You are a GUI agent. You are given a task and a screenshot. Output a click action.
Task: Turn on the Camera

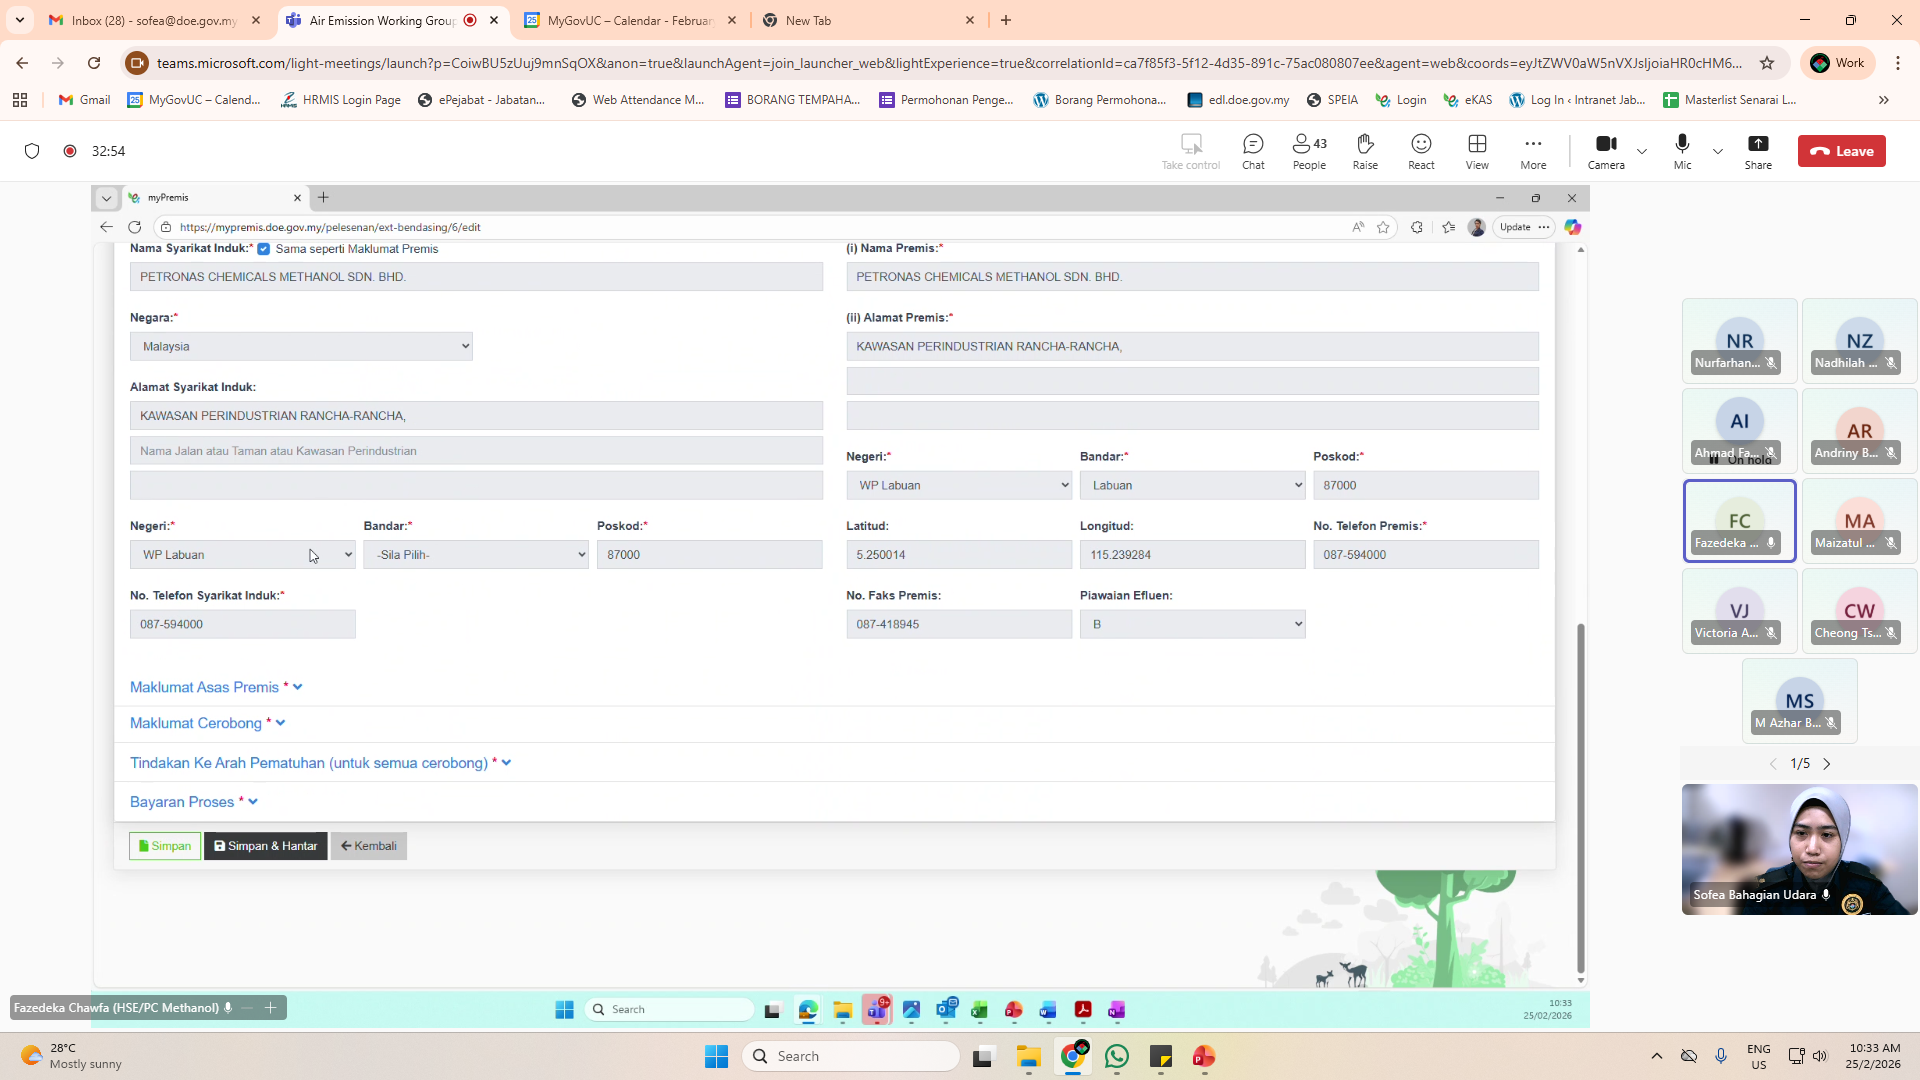[1606, 151]
